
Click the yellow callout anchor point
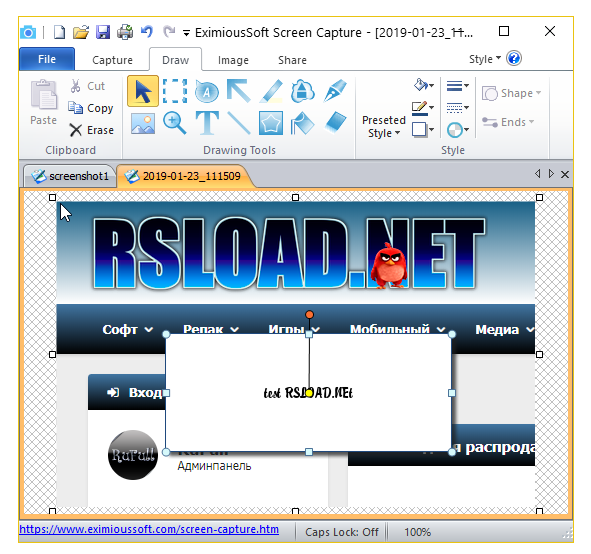309,393
